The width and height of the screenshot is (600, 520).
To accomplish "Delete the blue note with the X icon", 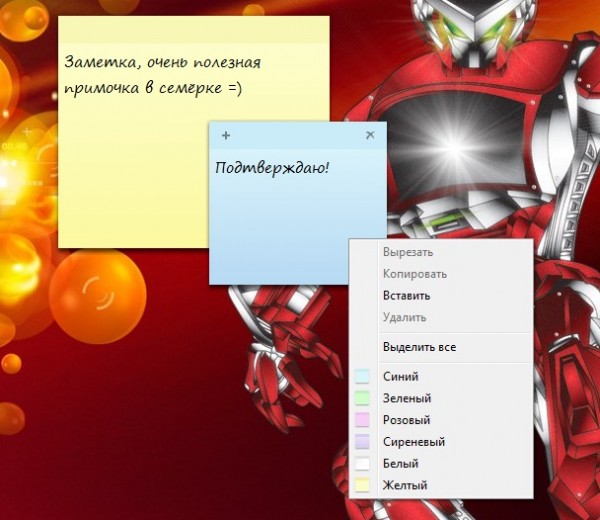I will (370, 135).
